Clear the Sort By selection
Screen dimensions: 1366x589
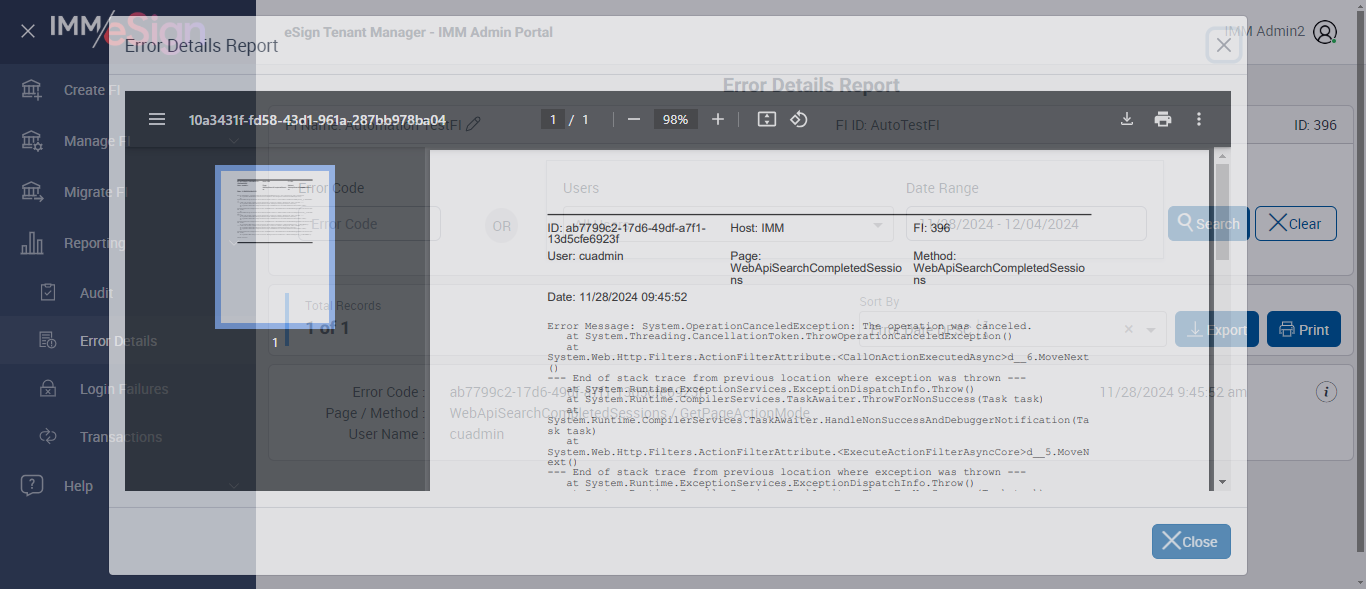[x=1128, y=330]
